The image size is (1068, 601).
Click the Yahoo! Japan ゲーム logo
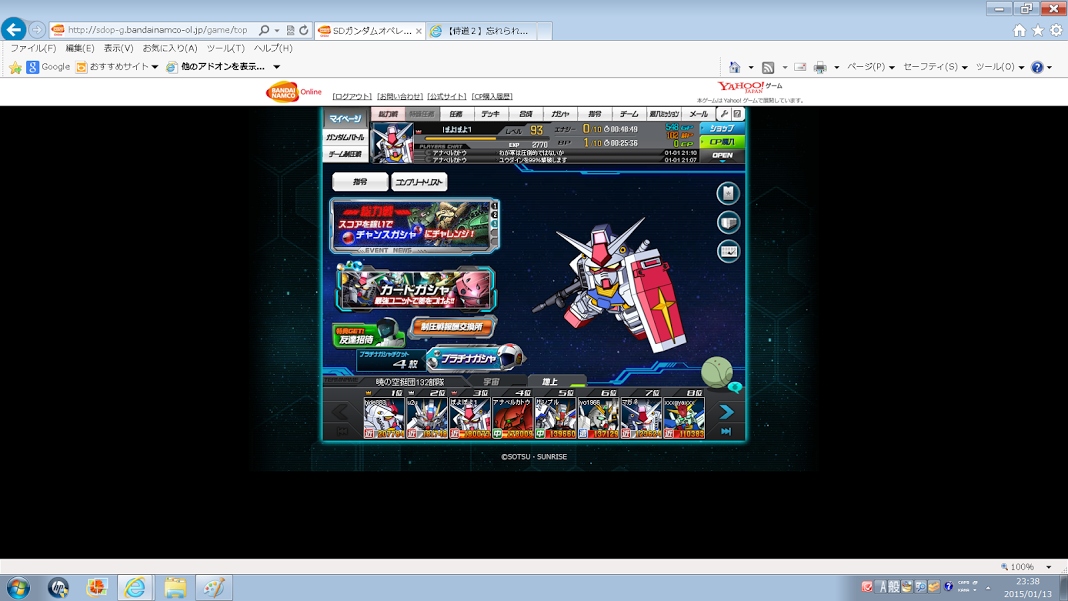click(749, 87)
